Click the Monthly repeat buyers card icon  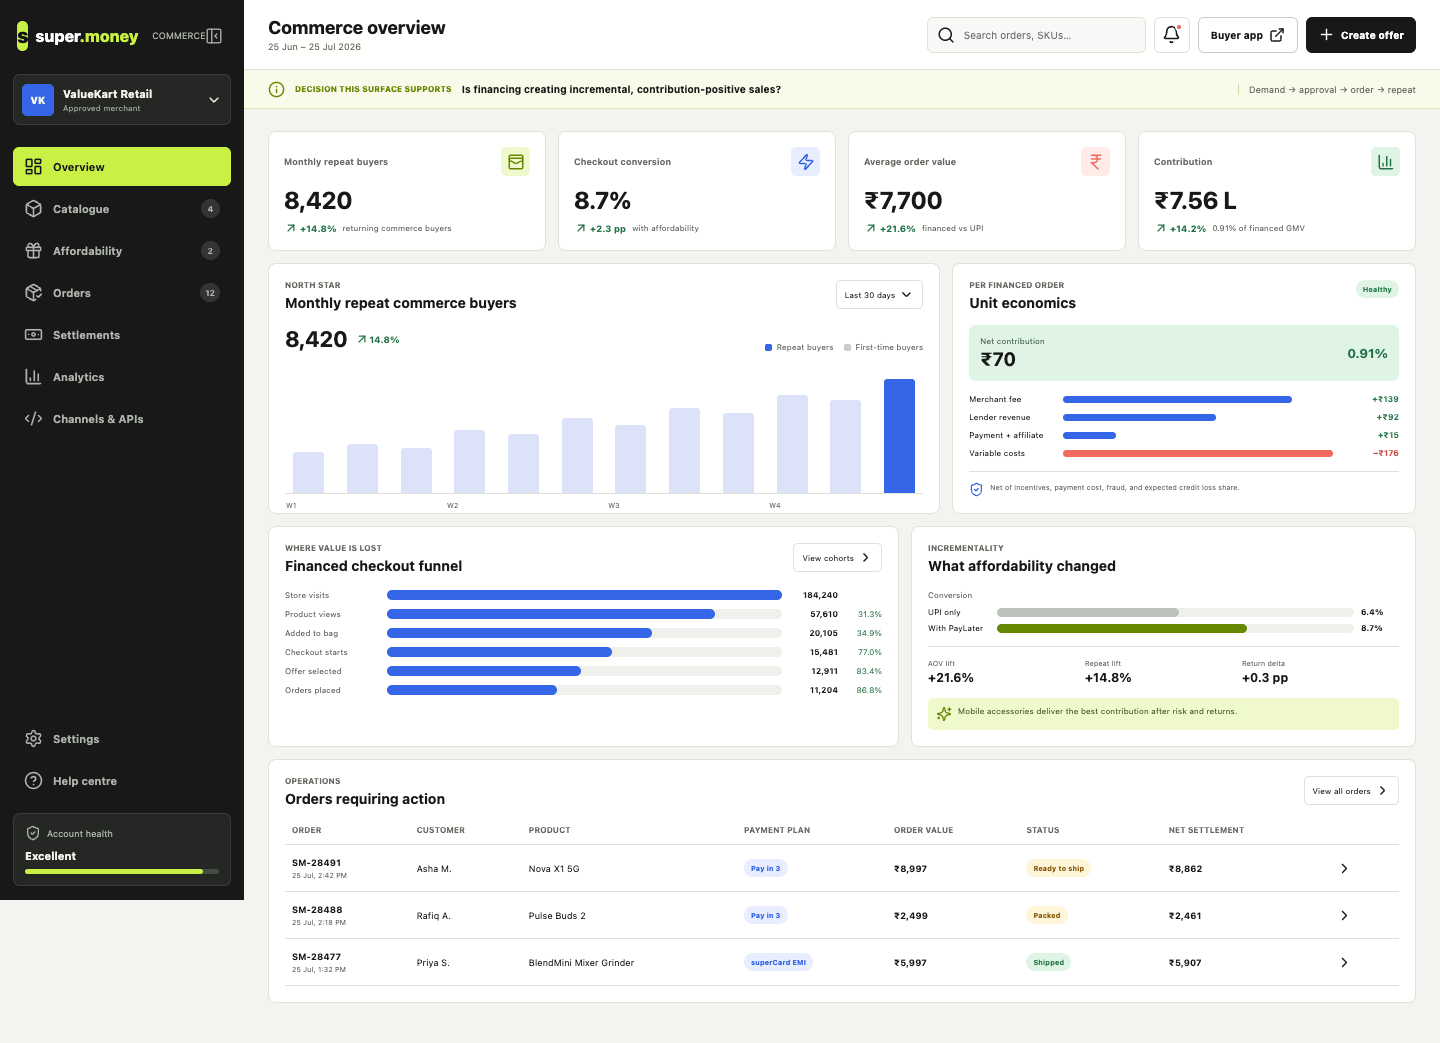pos(515,162)
